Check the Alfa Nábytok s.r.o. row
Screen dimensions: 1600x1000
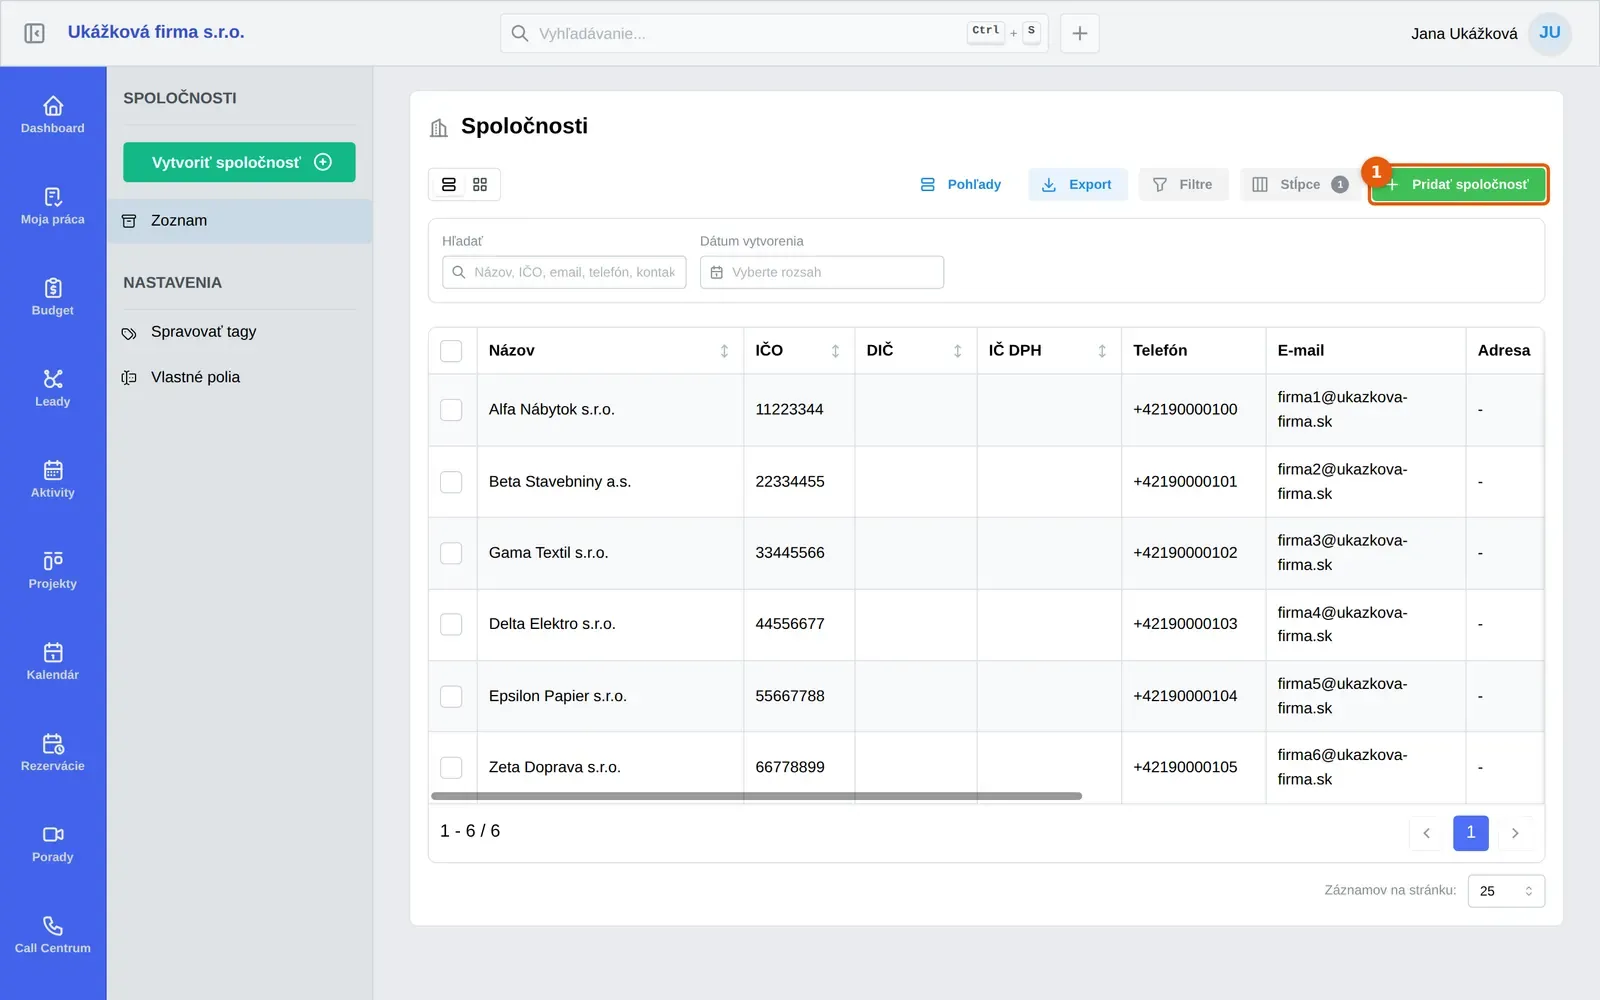pyautogui.click(x=451, y=410)
